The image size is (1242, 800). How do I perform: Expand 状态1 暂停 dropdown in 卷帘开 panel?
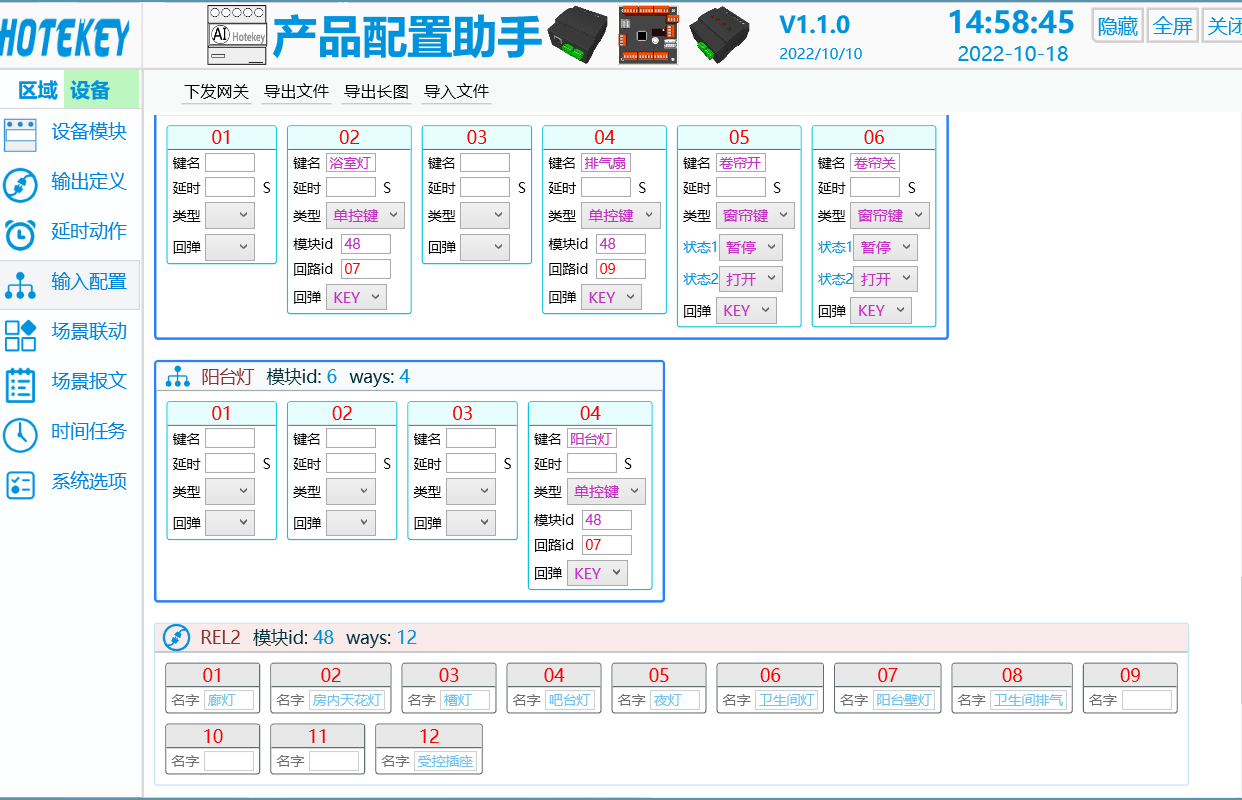click(750, 247)
